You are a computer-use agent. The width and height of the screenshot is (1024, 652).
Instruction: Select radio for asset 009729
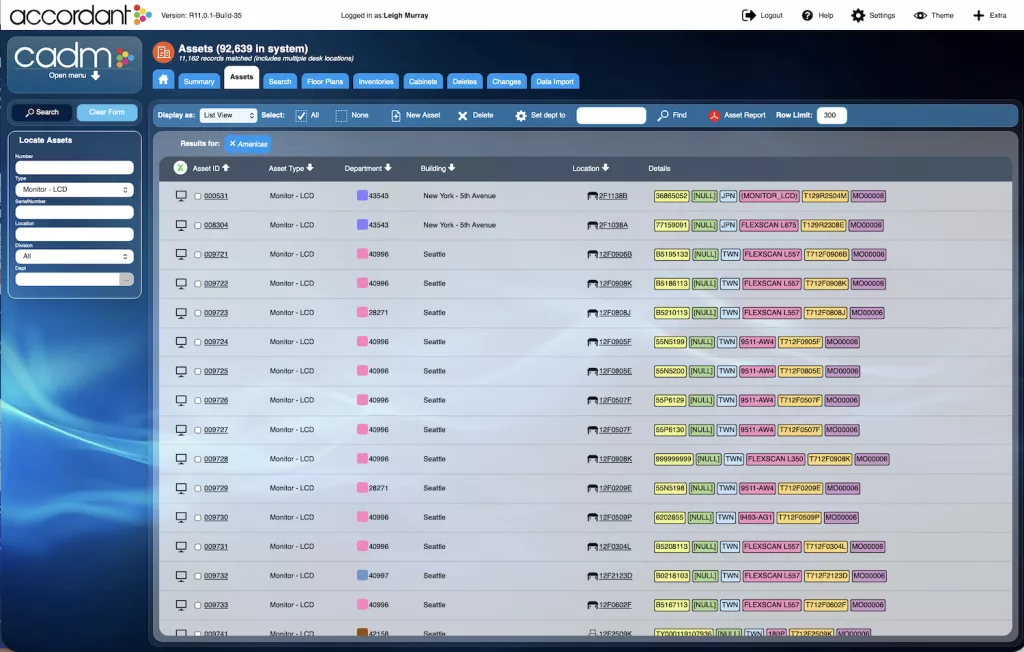[x=198, y=489]
